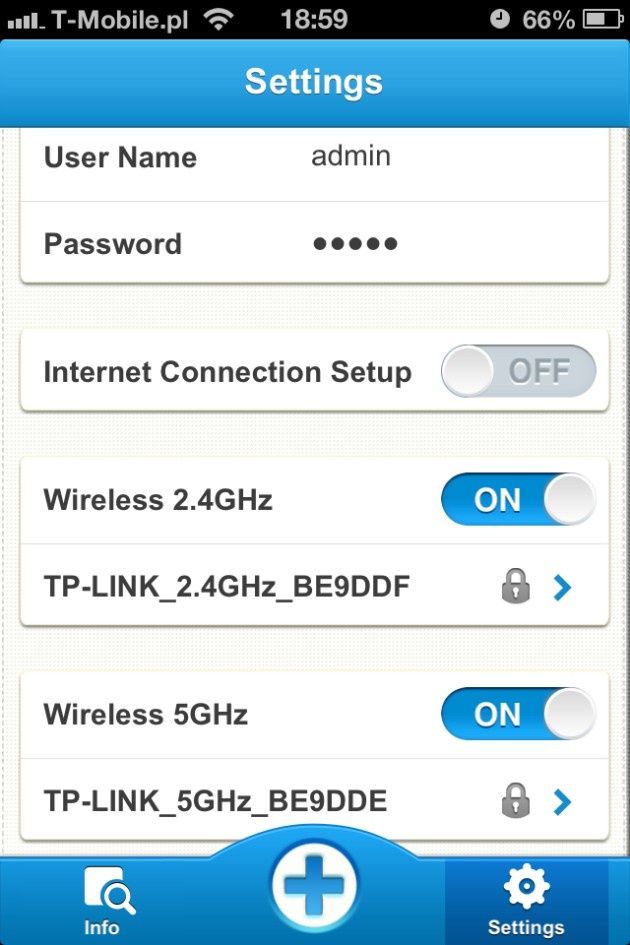Screen dimensions: 630x945
Task: Open chevron for TP-LINK_2.4GHz_BE9DDF network
Action: (x=562, y=587)
